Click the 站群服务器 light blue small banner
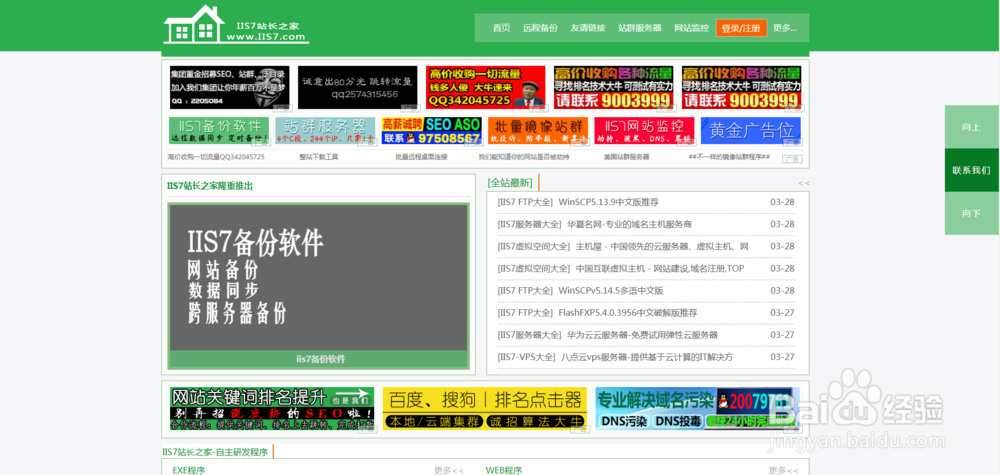The height and width of the screenshot is (475, 1000). click(325, 131)
